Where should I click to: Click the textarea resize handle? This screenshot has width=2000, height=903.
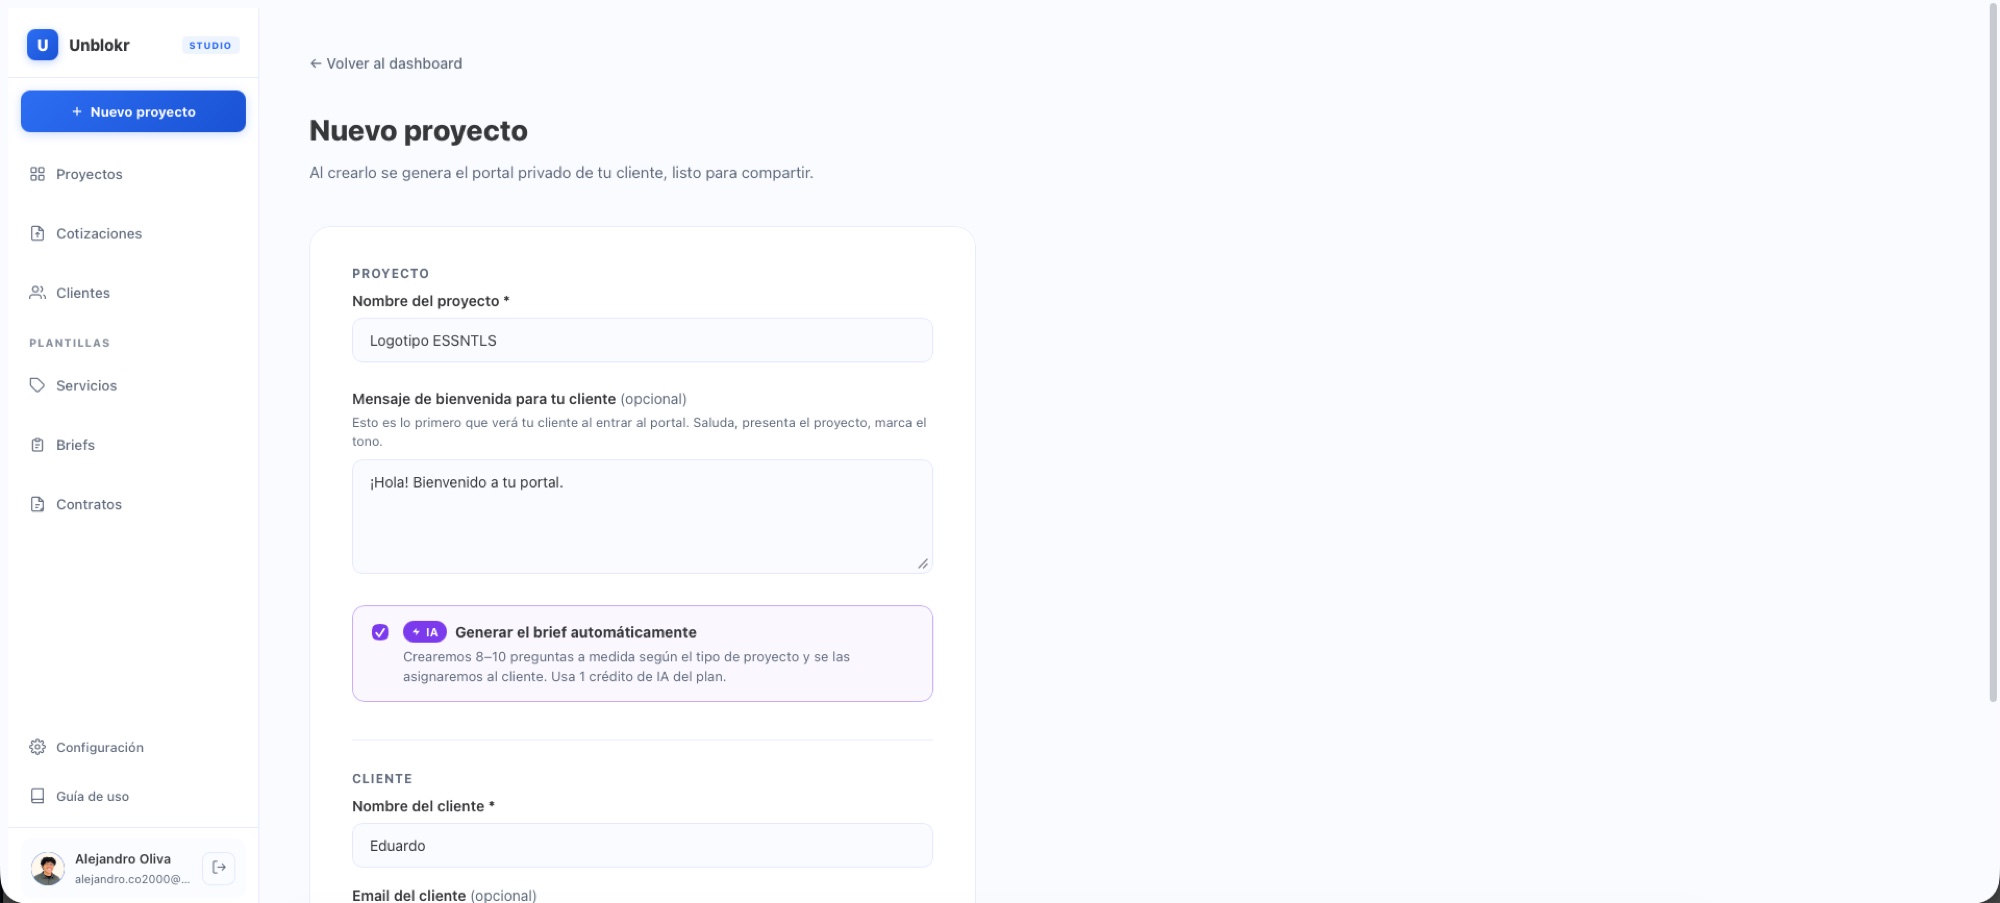(922, 564)
